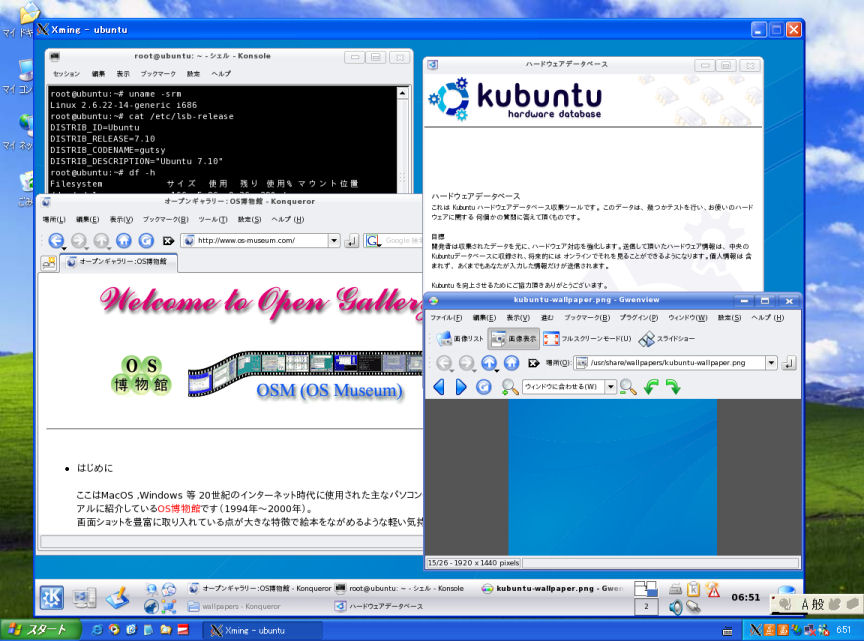Click Konqueror Home button
Image resolution: width=864 pixels, height=641 pixels.
click(124, 240)
